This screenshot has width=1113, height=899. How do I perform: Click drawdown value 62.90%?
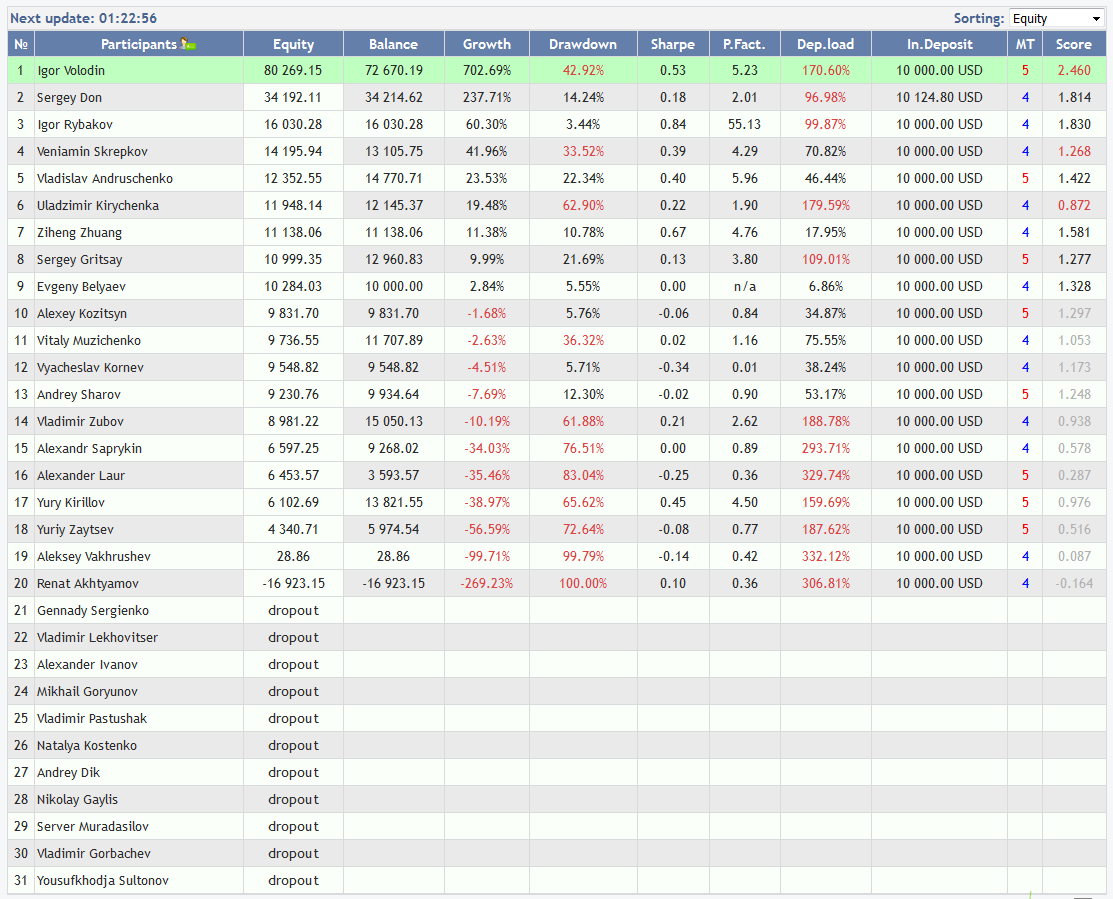click(583, 205)
